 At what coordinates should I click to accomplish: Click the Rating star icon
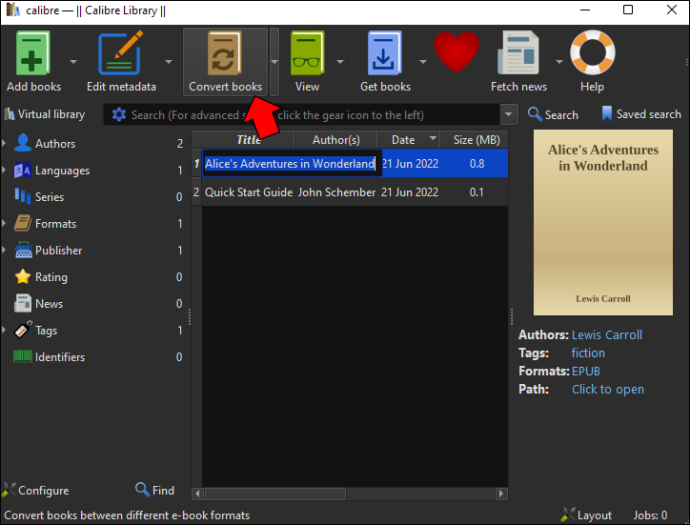(22, 277)
